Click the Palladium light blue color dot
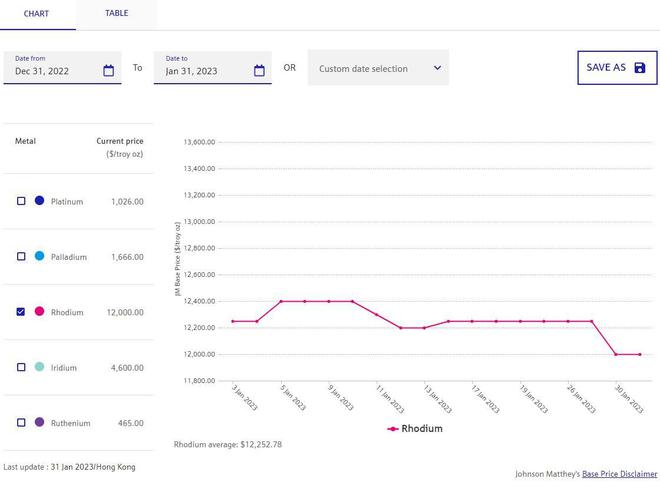Screen dimensions: 660x495 (x=39, y=257)
